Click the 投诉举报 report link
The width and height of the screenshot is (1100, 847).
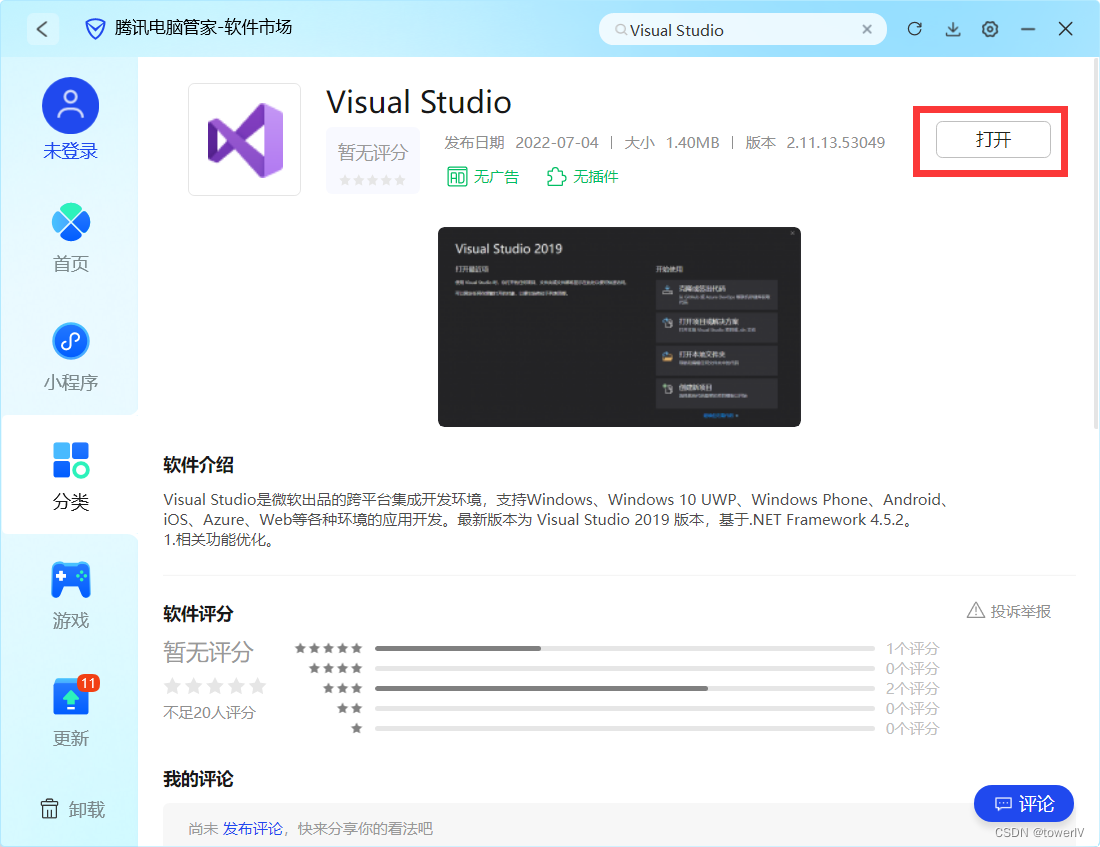click(x=1021, y=611)
